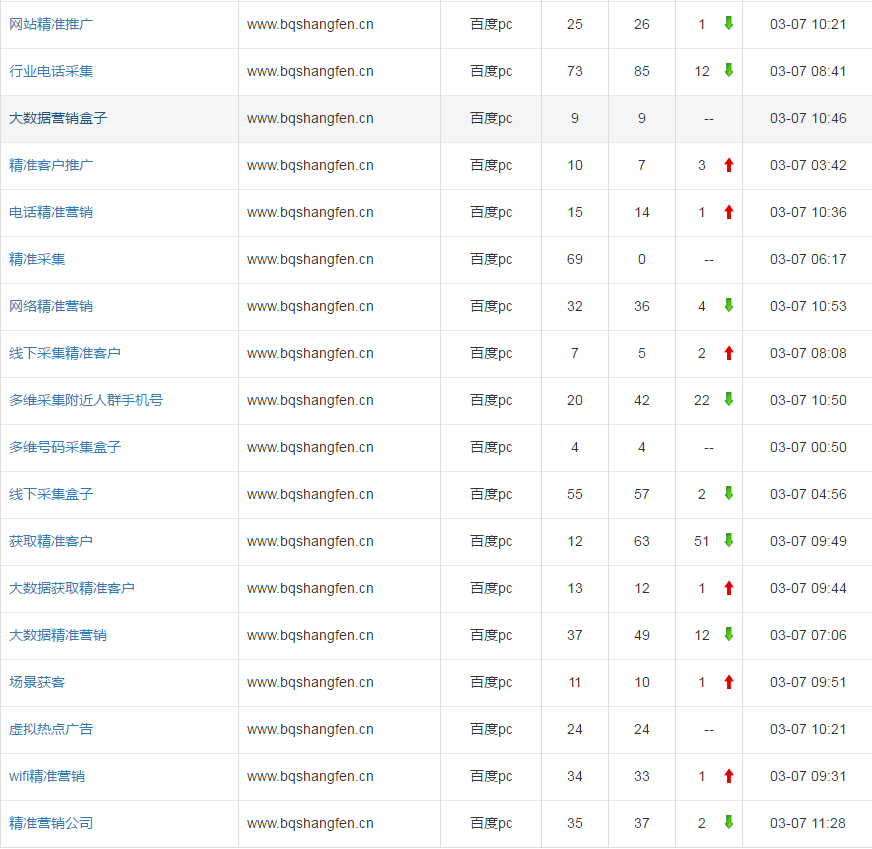872x849 pixels.
Task: Click green down arrow in 获取精准客户 row
Action: tap(729, 540)
